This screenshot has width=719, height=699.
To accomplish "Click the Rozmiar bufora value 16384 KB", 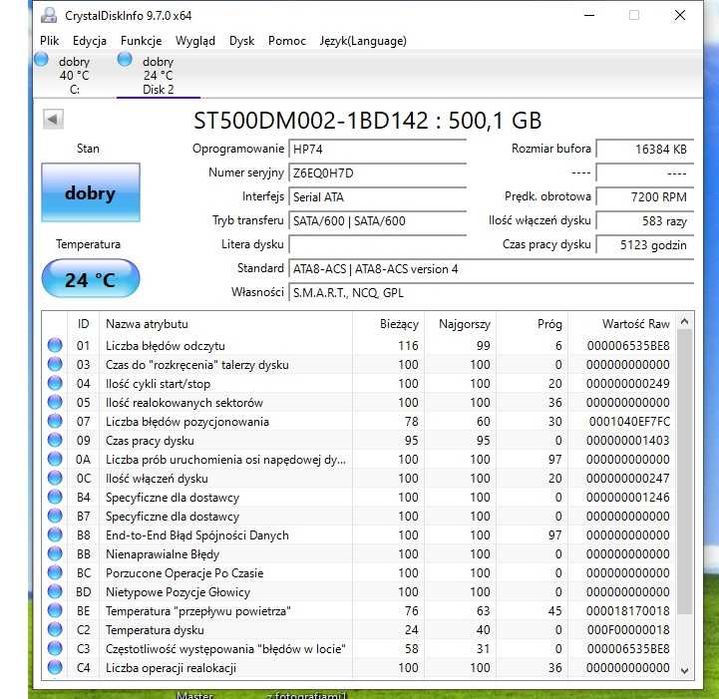I will 645,149.
